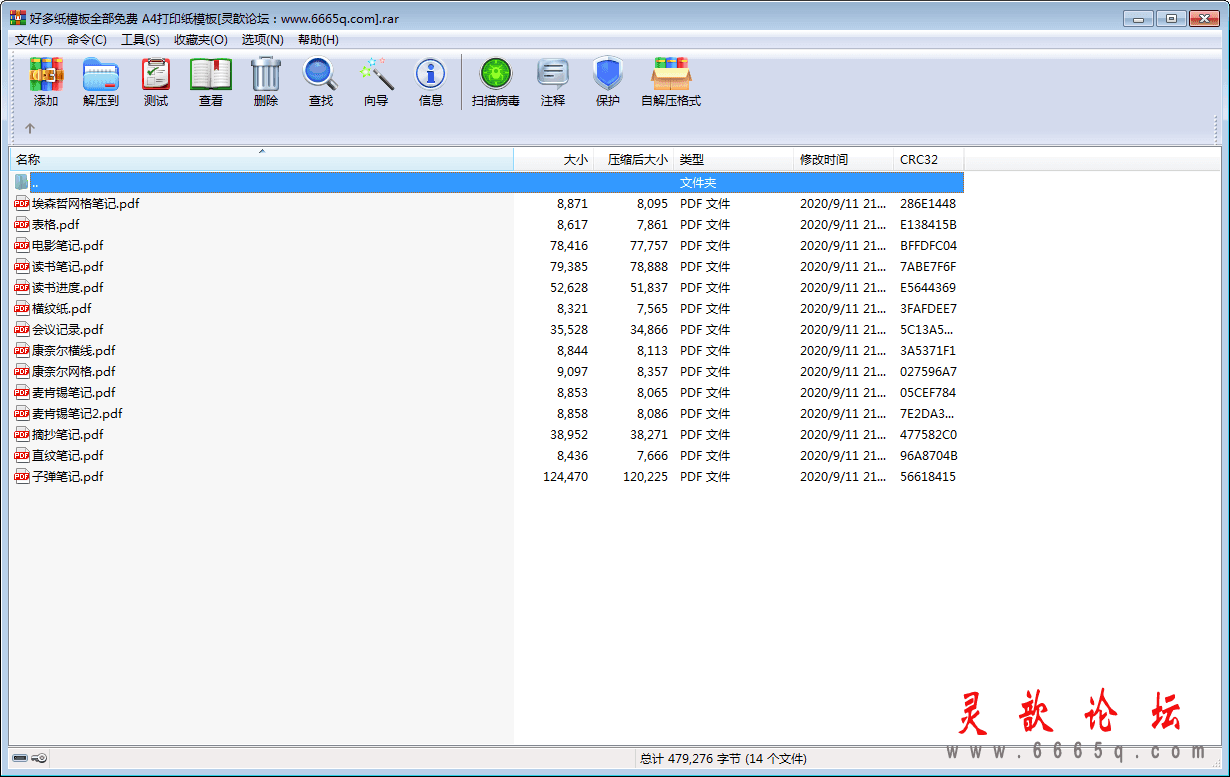Click CRC32 value 286E1448
Screen dimensions: 1230x777
[x=928, y=204]
